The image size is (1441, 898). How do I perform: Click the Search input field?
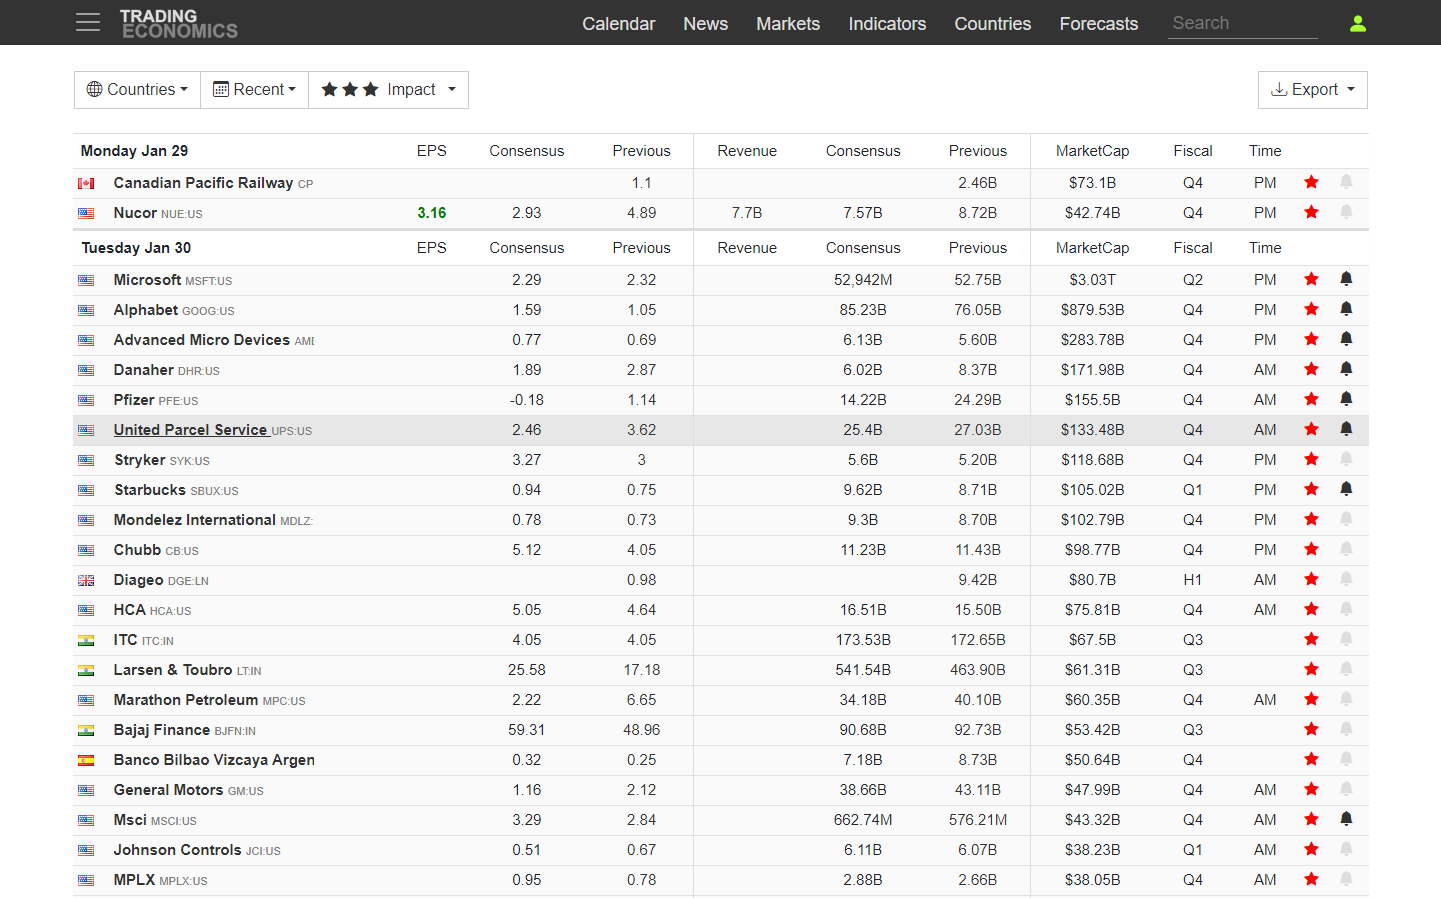pyautogui.click(x=1242, y=23)
